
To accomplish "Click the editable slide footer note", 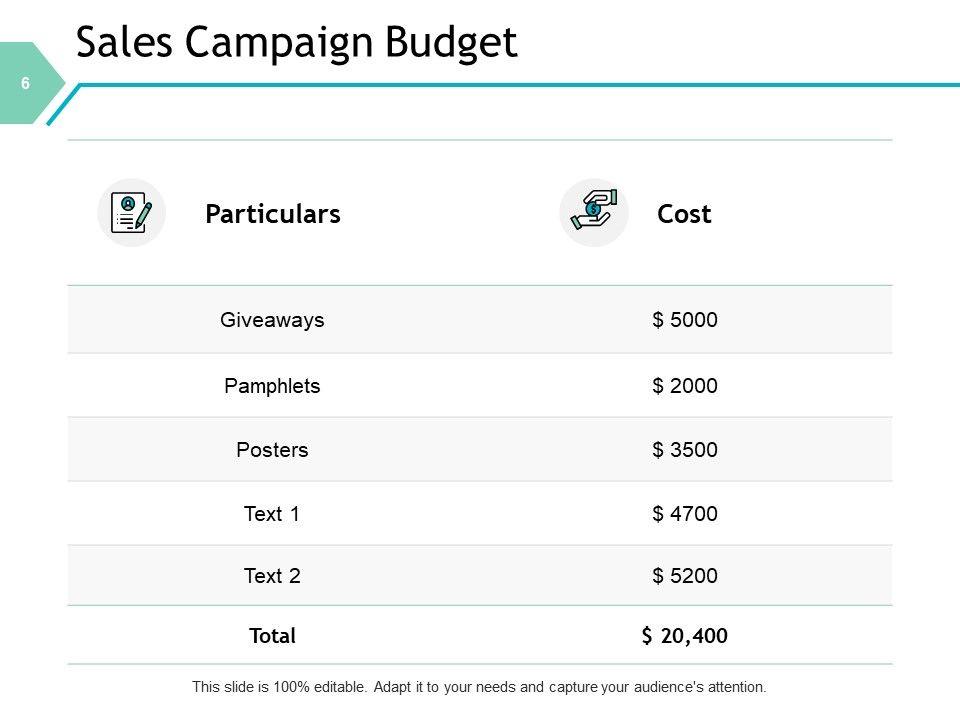I will click(479, 688).
